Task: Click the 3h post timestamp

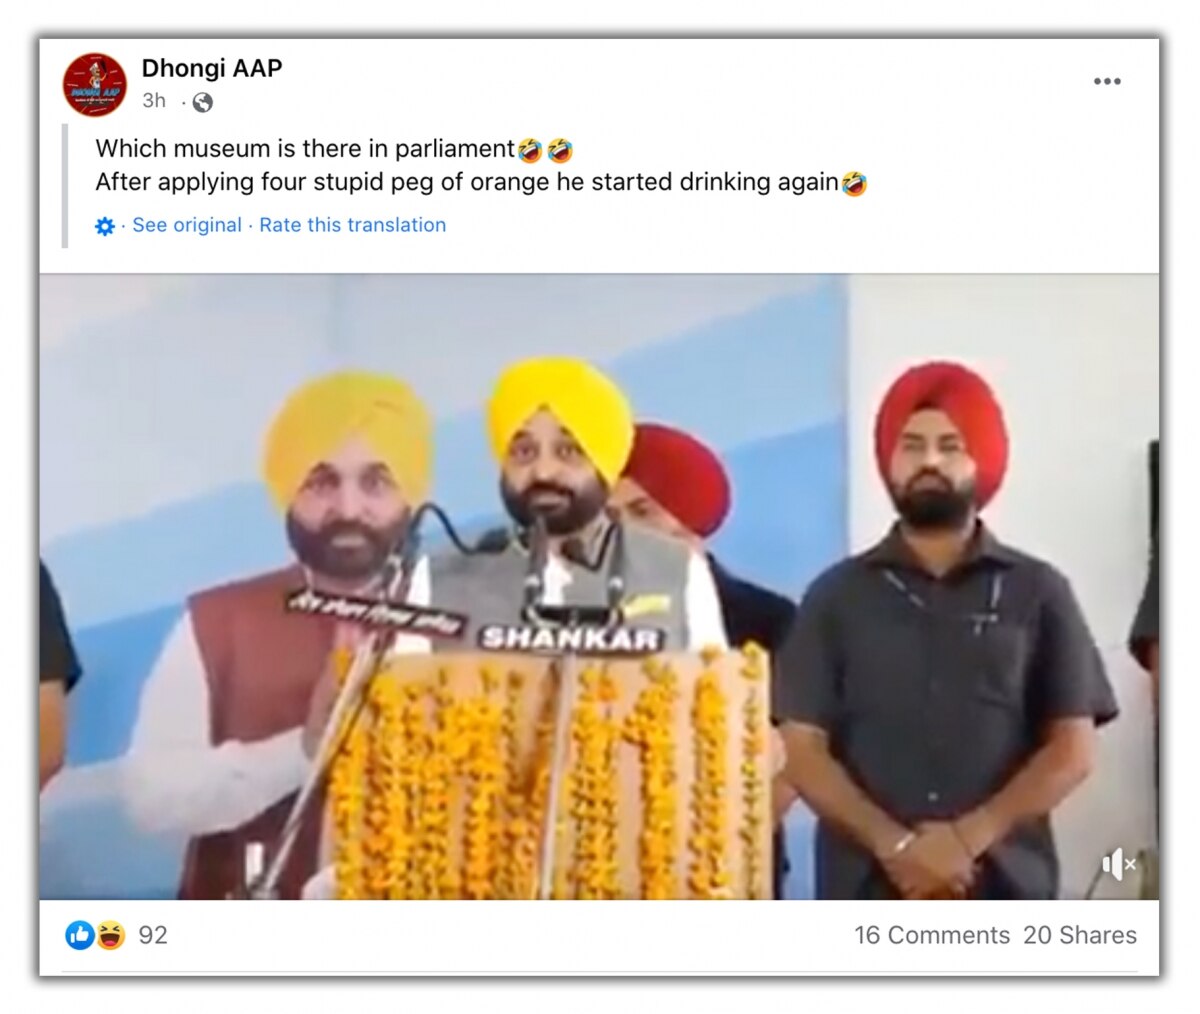Action: coord(154,100)
